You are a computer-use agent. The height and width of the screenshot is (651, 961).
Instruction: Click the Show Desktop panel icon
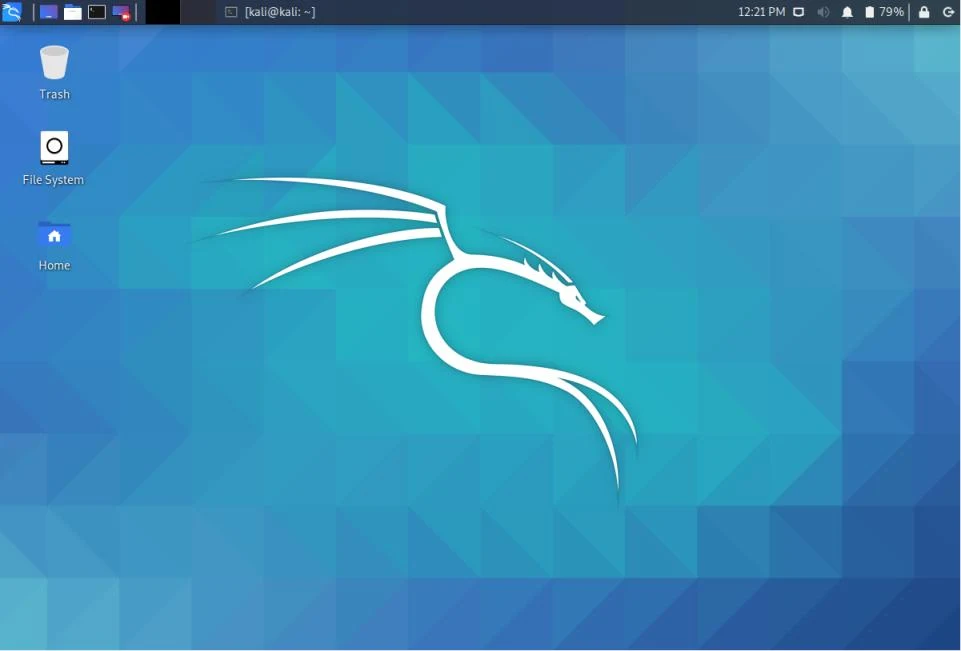[x=48, y=12]
